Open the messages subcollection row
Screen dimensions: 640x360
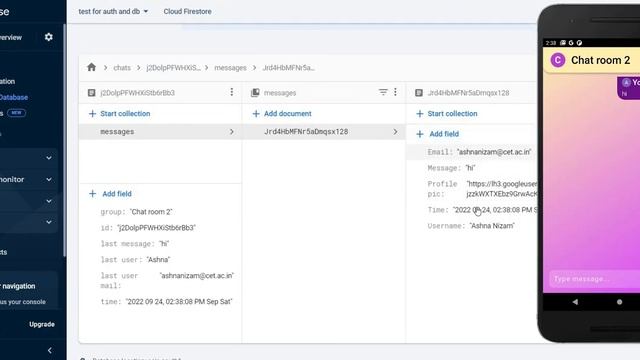click(160, 132)
